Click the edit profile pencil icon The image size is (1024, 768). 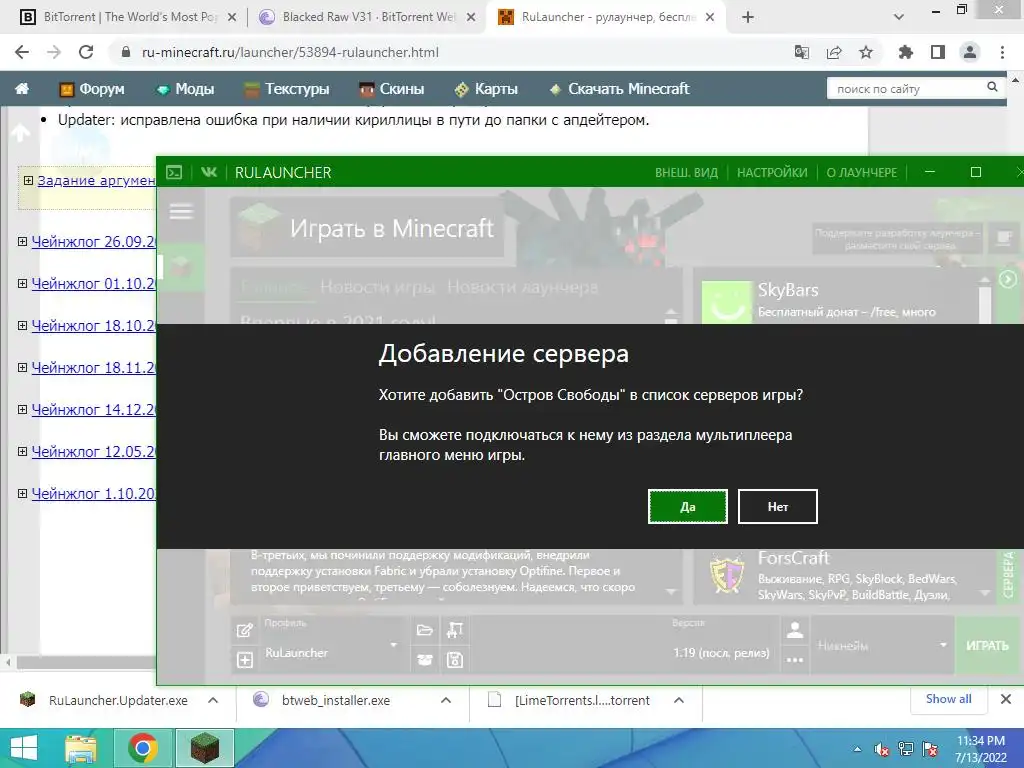(x=244, y=630)
